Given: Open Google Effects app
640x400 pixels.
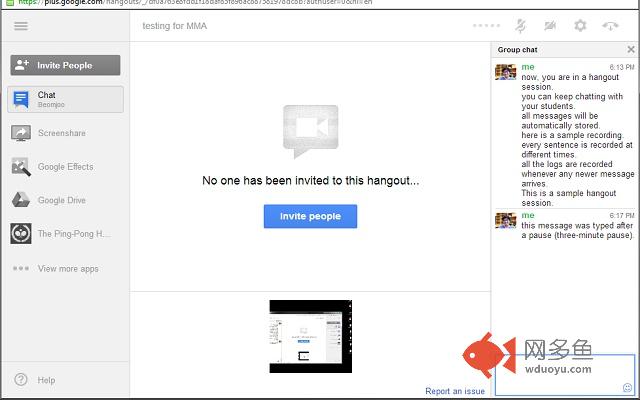Looking at the screenshot, I should 65,167.
